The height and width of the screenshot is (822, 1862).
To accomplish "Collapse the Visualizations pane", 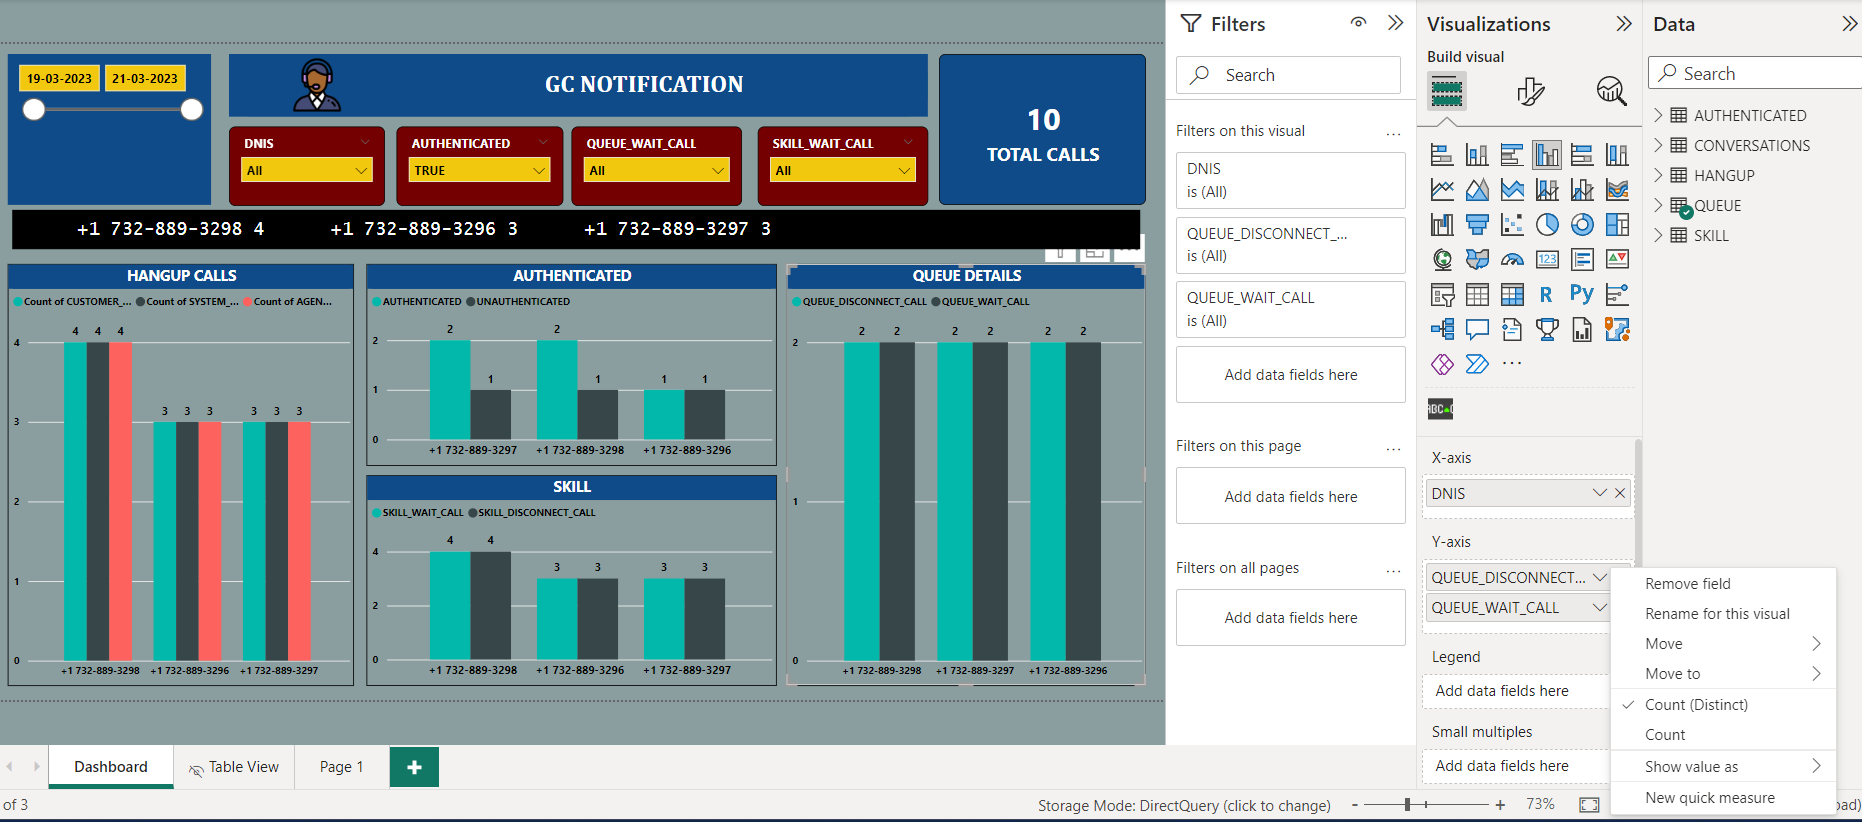I will click(1624, 23).
